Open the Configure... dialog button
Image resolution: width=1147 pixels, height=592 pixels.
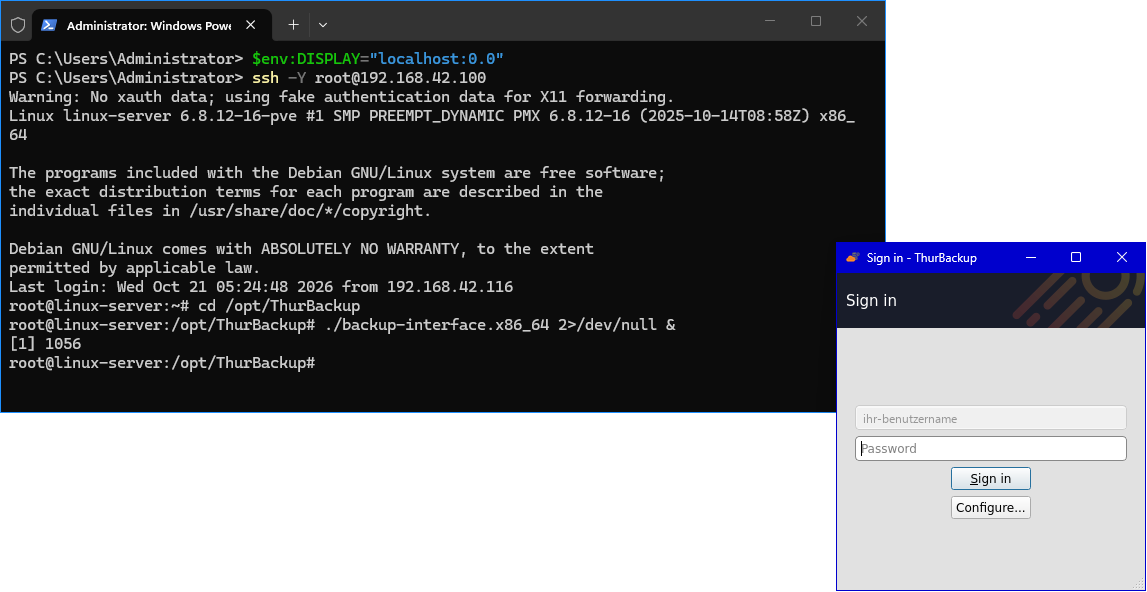tap(990, 508)
